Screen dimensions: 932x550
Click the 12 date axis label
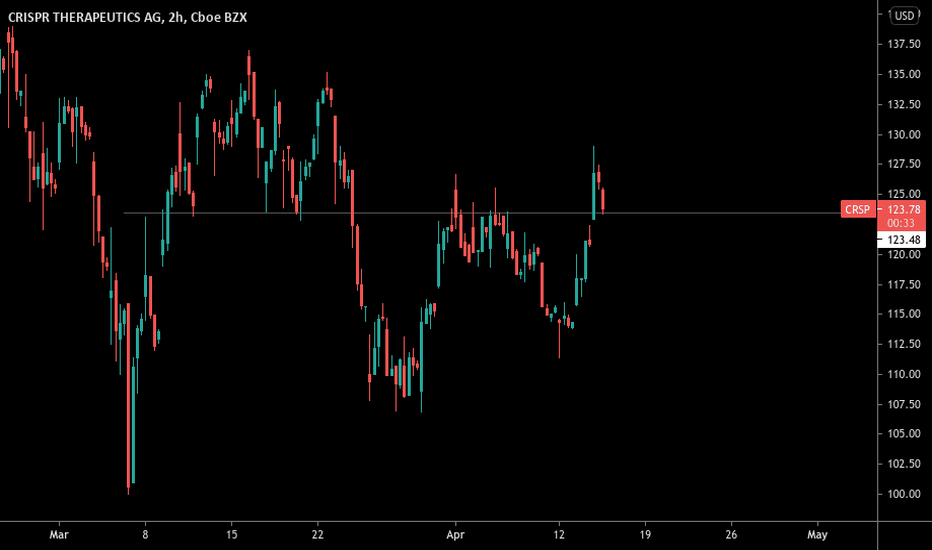pos(559,535)
